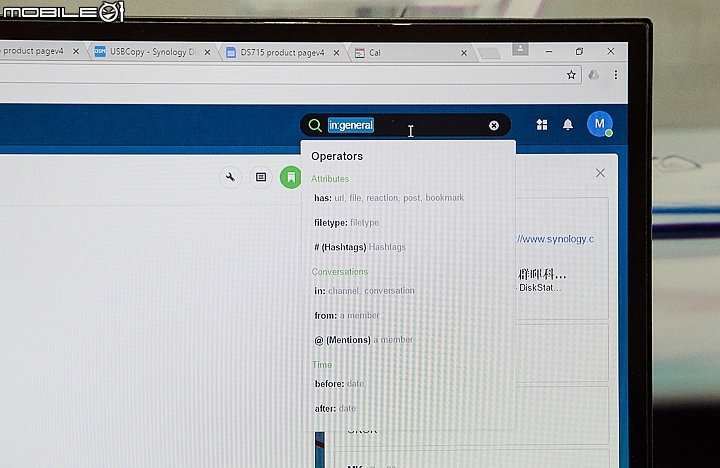Open a new browser tab
The height and width of the screenshot is (468, 720).
coord(489,53)
